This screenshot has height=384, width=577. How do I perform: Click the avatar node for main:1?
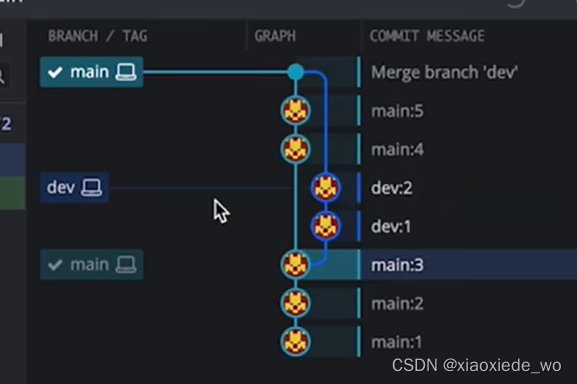tap(295, 342)
